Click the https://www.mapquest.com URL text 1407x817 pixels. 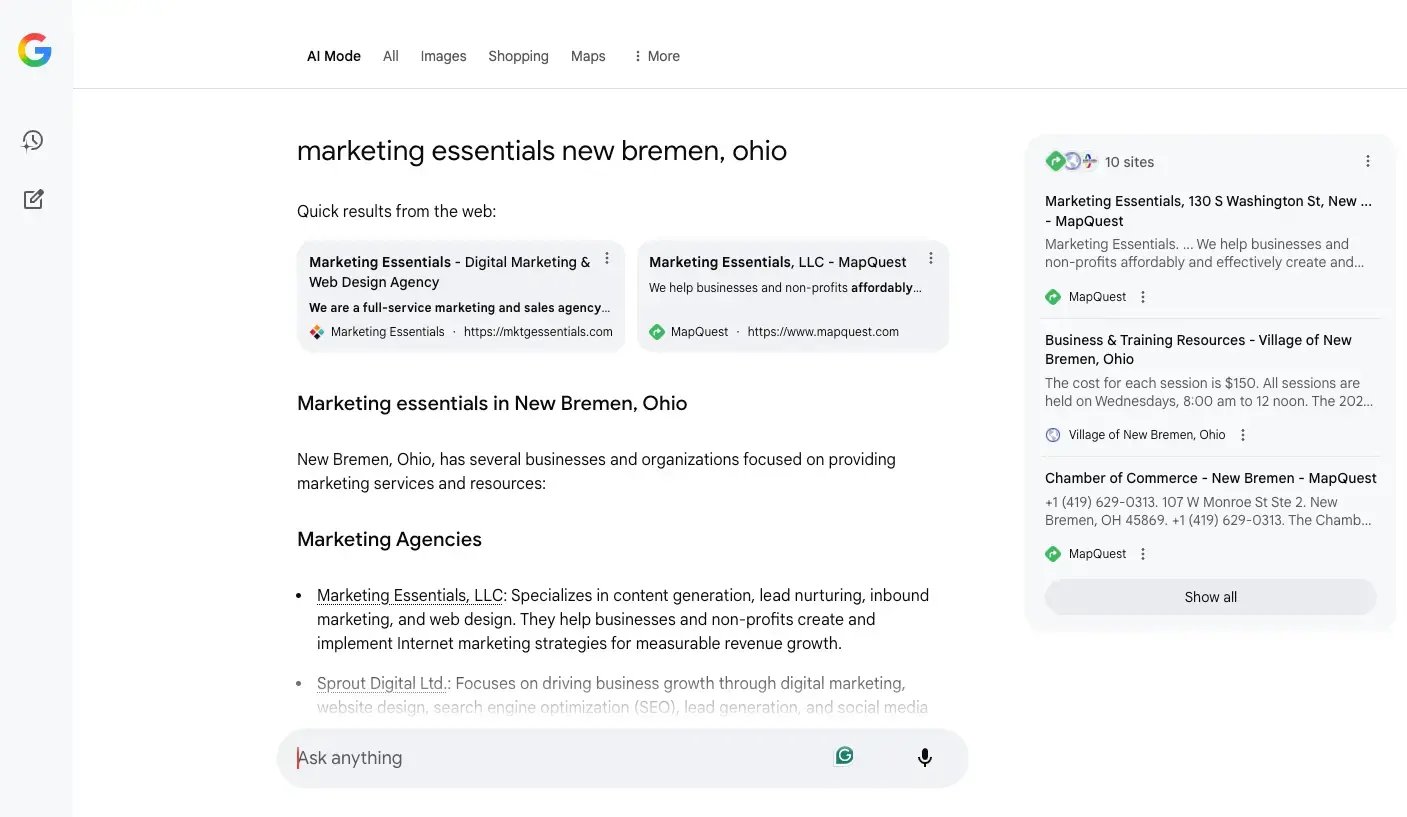[823, 332]
